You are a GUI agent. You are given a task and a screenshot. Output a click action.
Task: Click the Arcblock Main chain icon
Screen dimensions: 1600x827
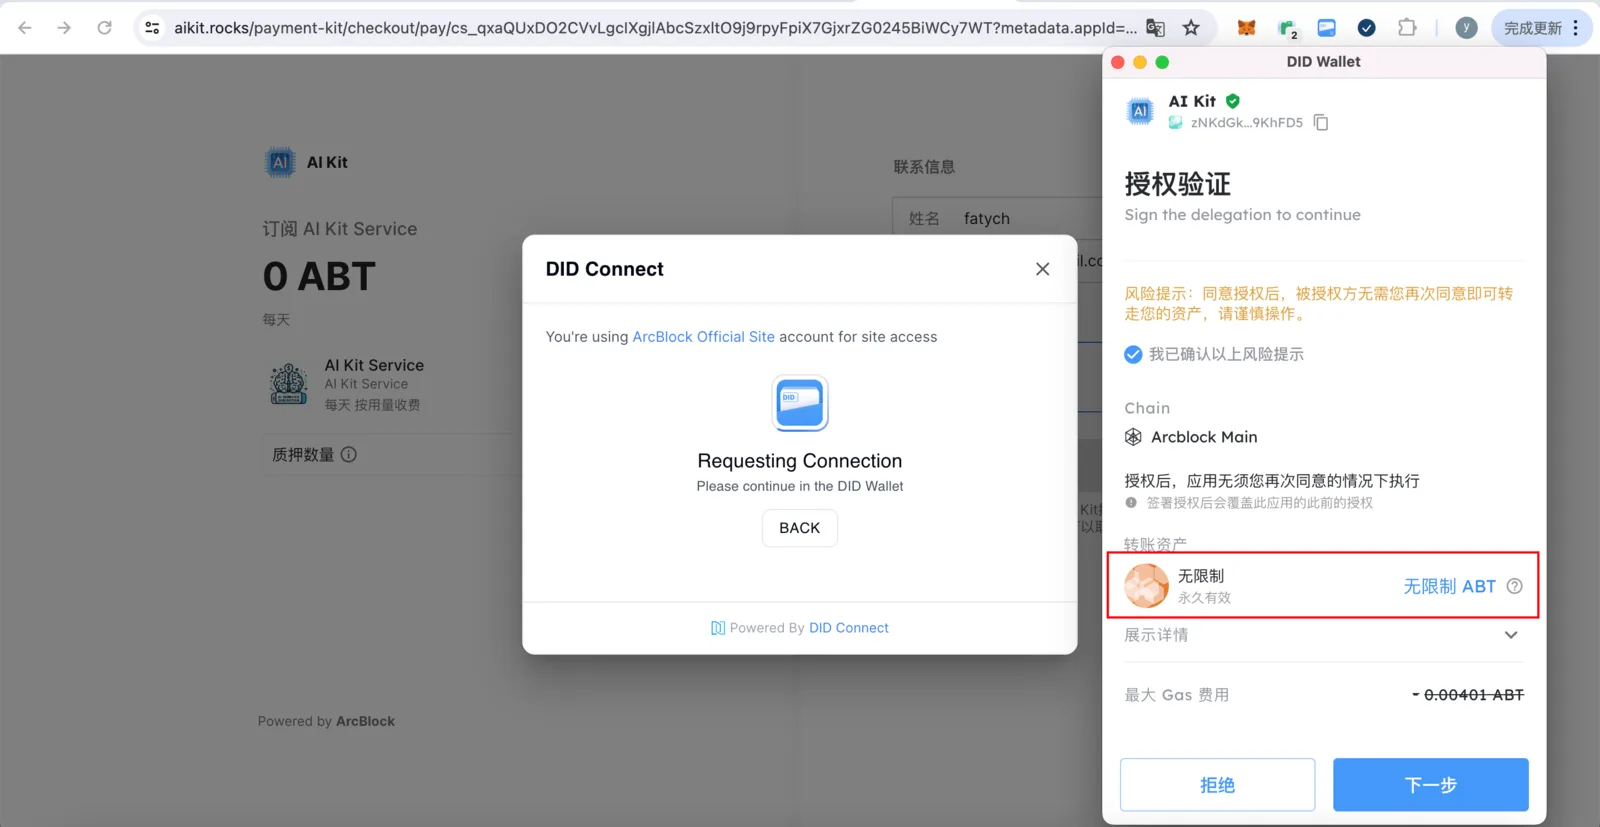coord(1133,437)
